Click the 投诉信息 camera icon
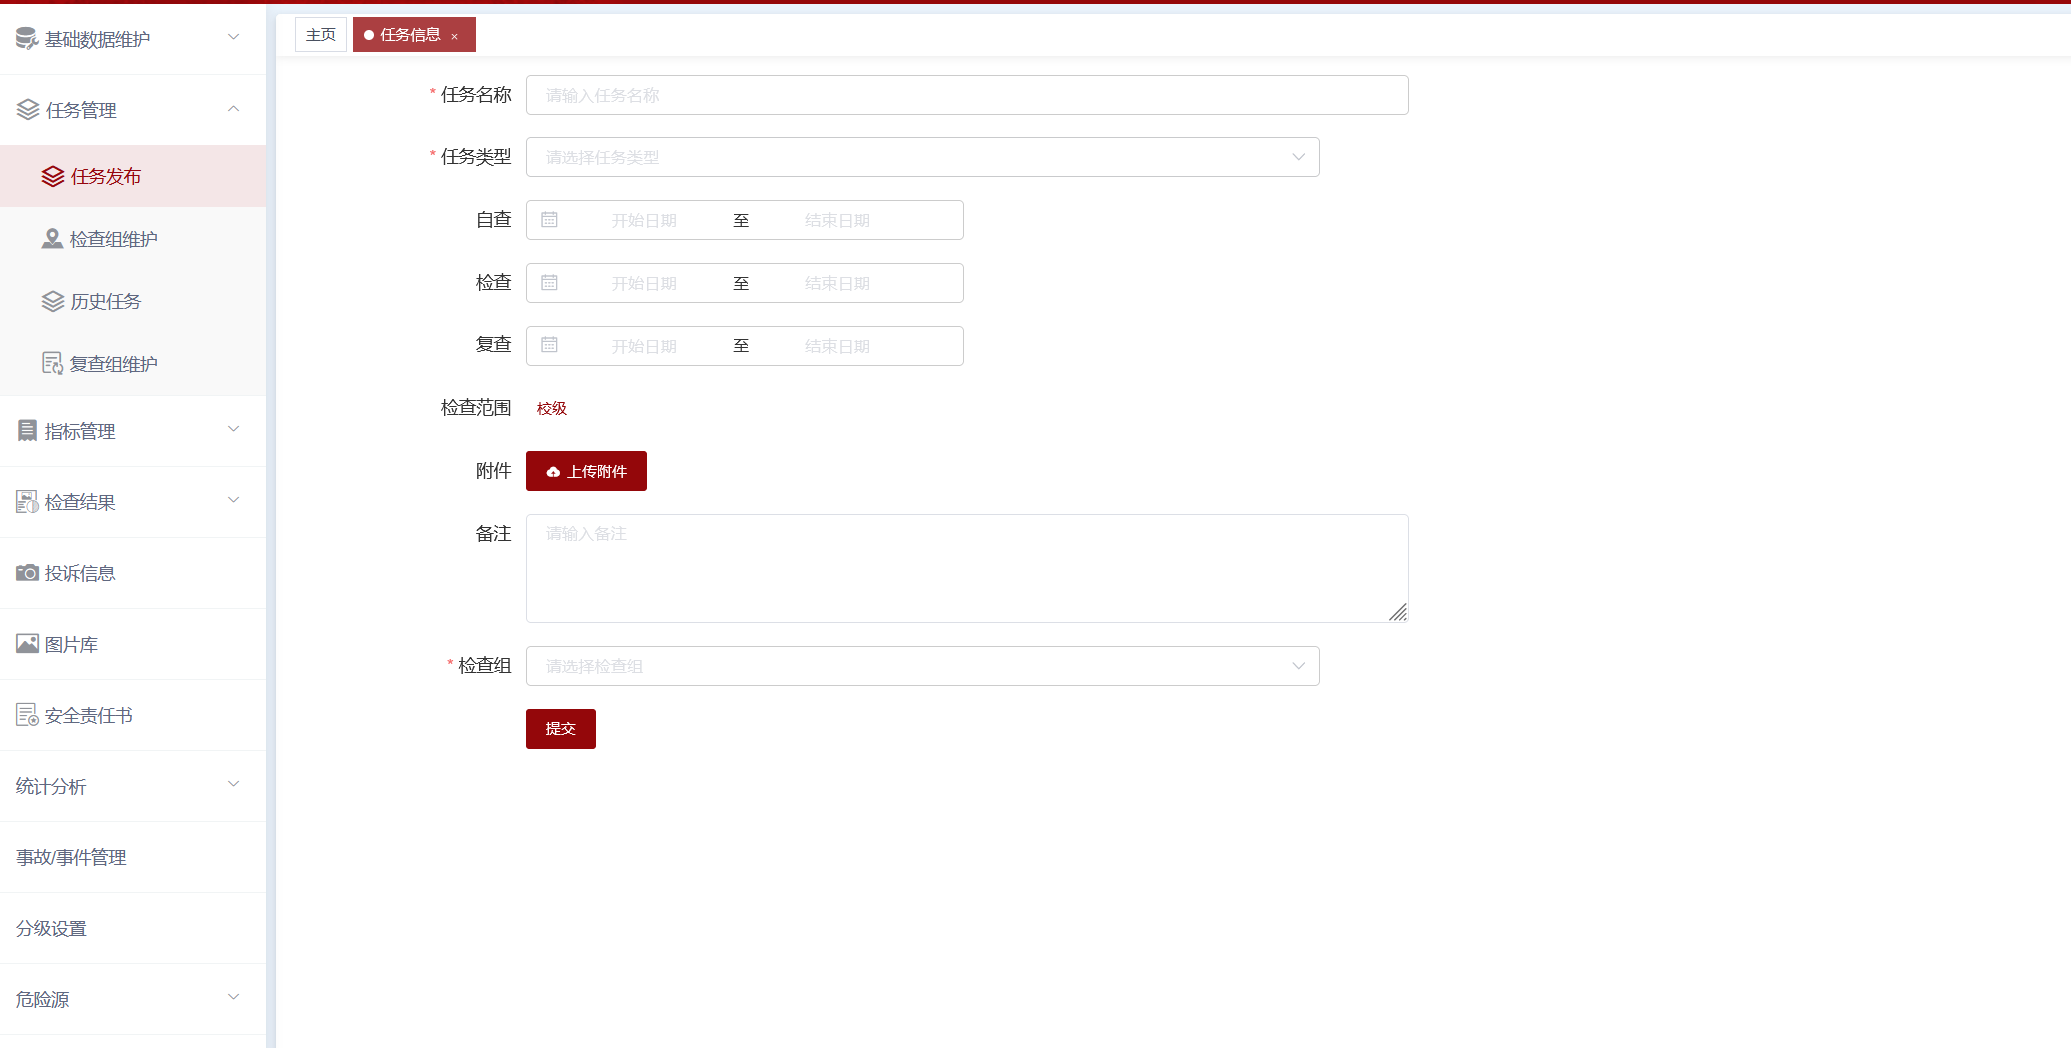 tap(27, 573)
